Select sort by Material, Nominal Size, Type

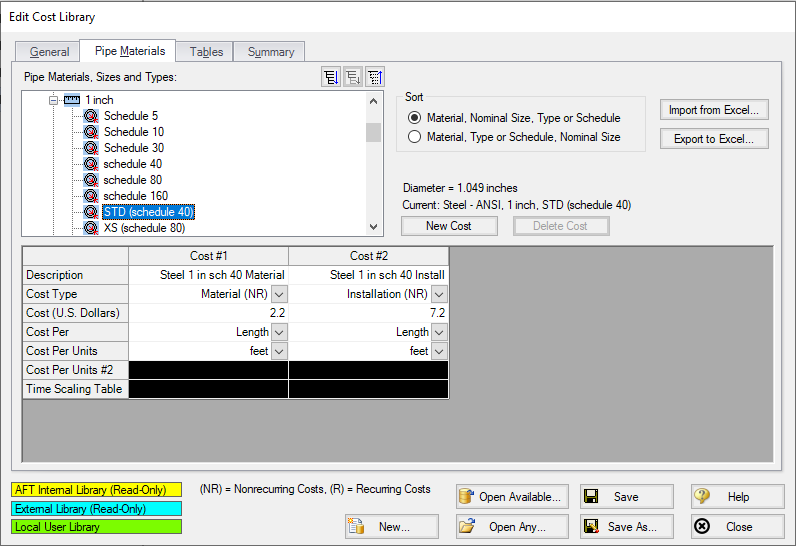point(415,118)
